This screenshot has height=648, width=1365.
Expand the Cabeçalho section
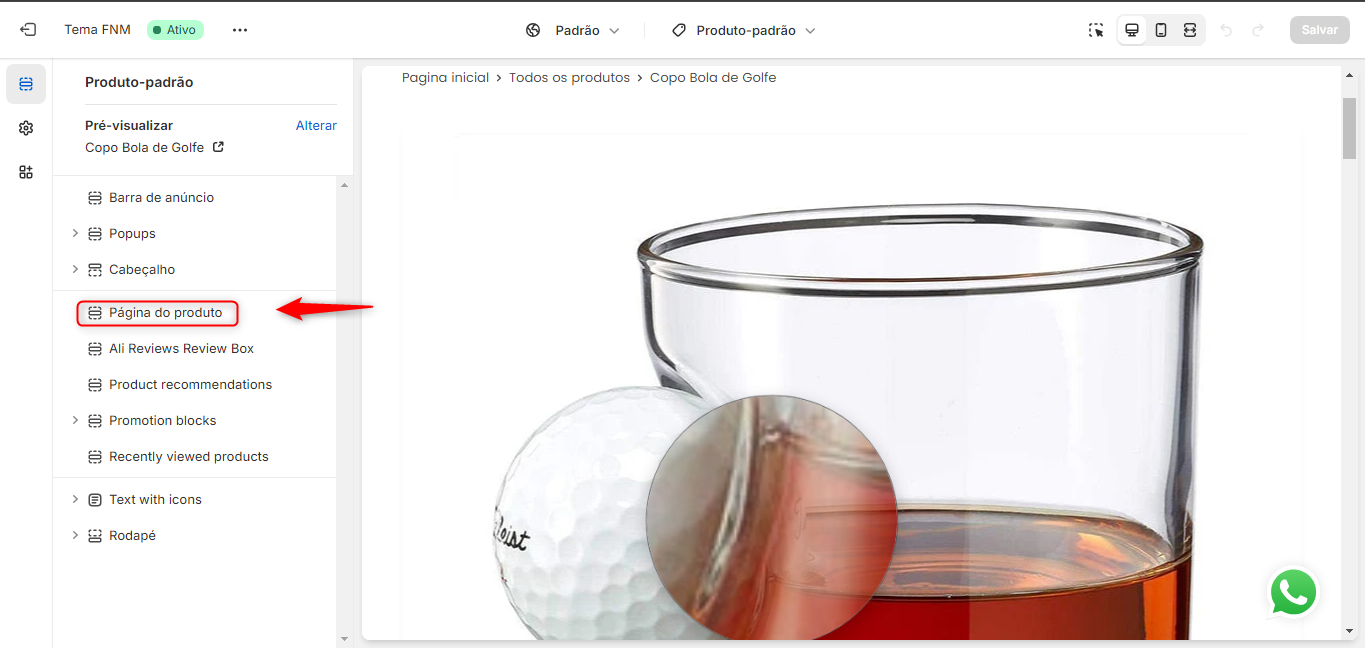coord(75,269)
